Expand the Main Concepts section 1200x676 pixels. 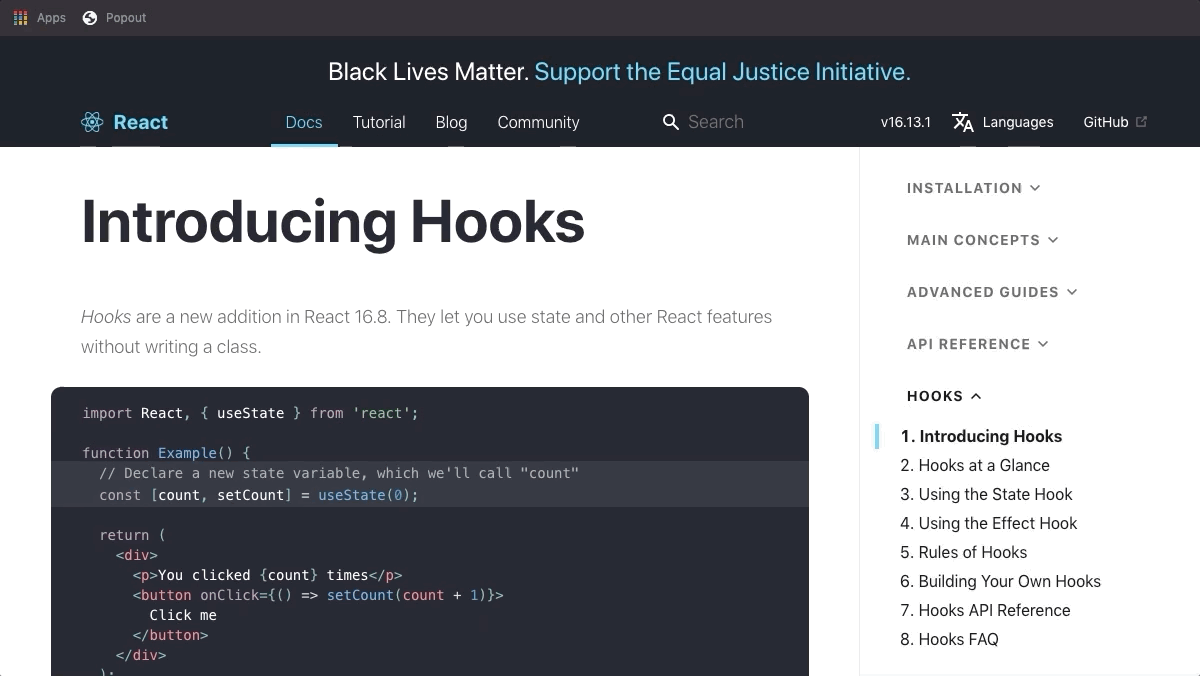click(982, 240)
